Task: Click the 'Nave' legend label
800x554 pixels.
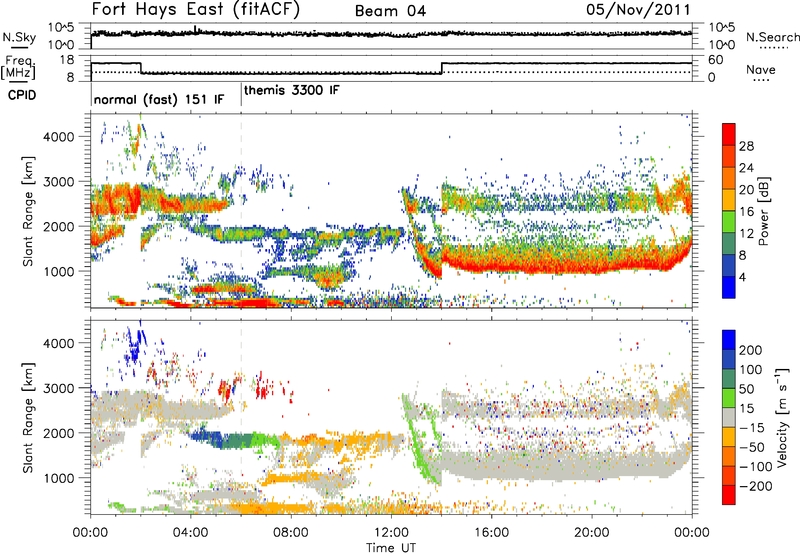Action: pyautogui.click(x=761, y=70)
